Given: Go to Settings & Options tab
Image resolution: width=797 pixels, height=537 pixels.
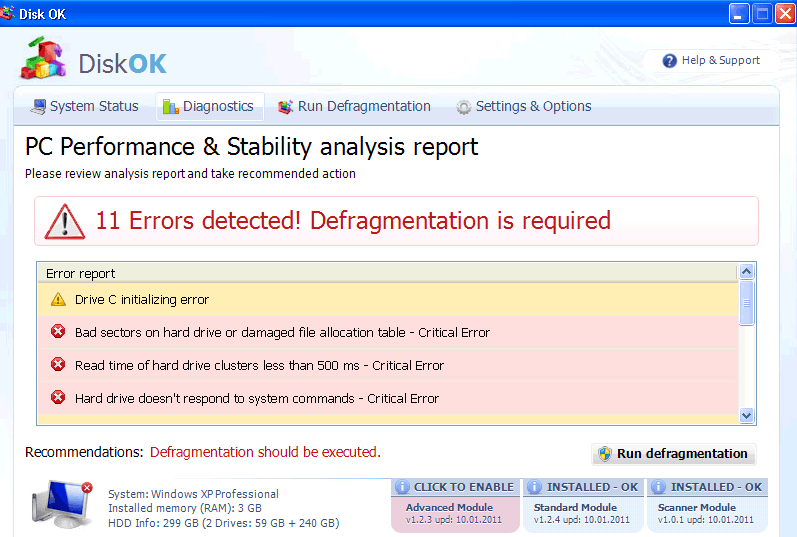Looking at the screenshot, I should tap(523, 106).
